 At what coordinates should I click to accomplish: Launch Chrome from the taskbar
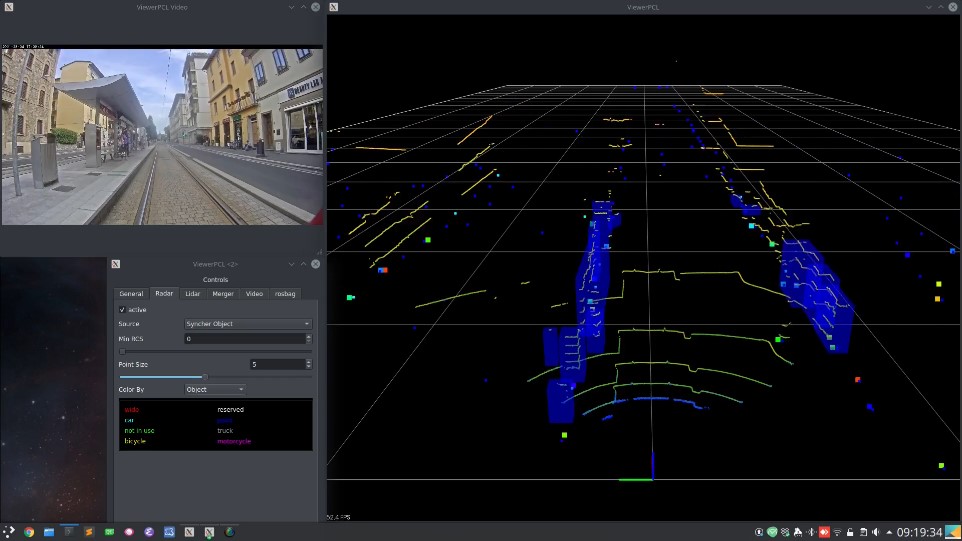(x=29, y=532)
